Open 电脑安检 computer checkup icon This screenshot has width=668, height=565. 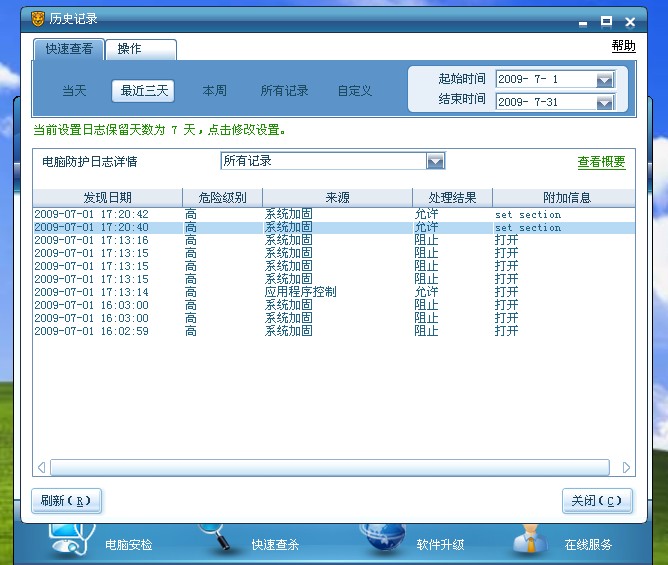71,539
